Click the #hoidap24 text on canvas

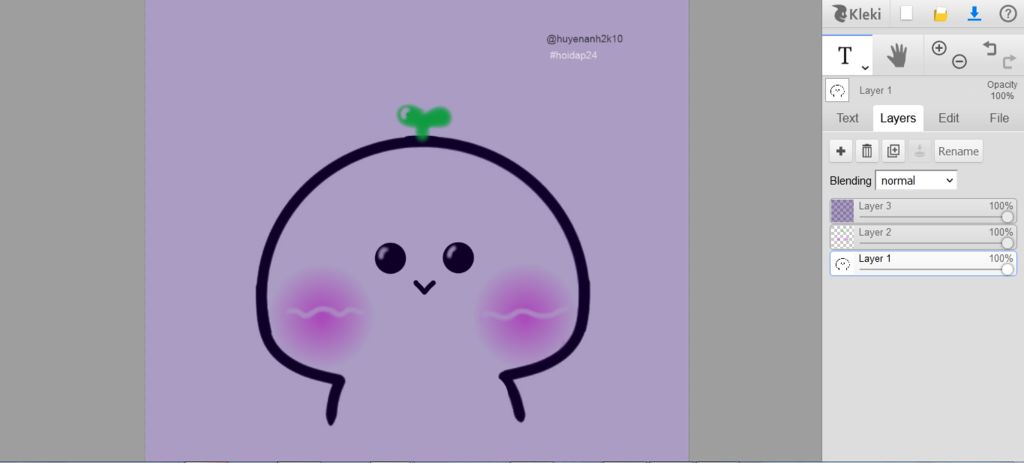coord(573,56)
